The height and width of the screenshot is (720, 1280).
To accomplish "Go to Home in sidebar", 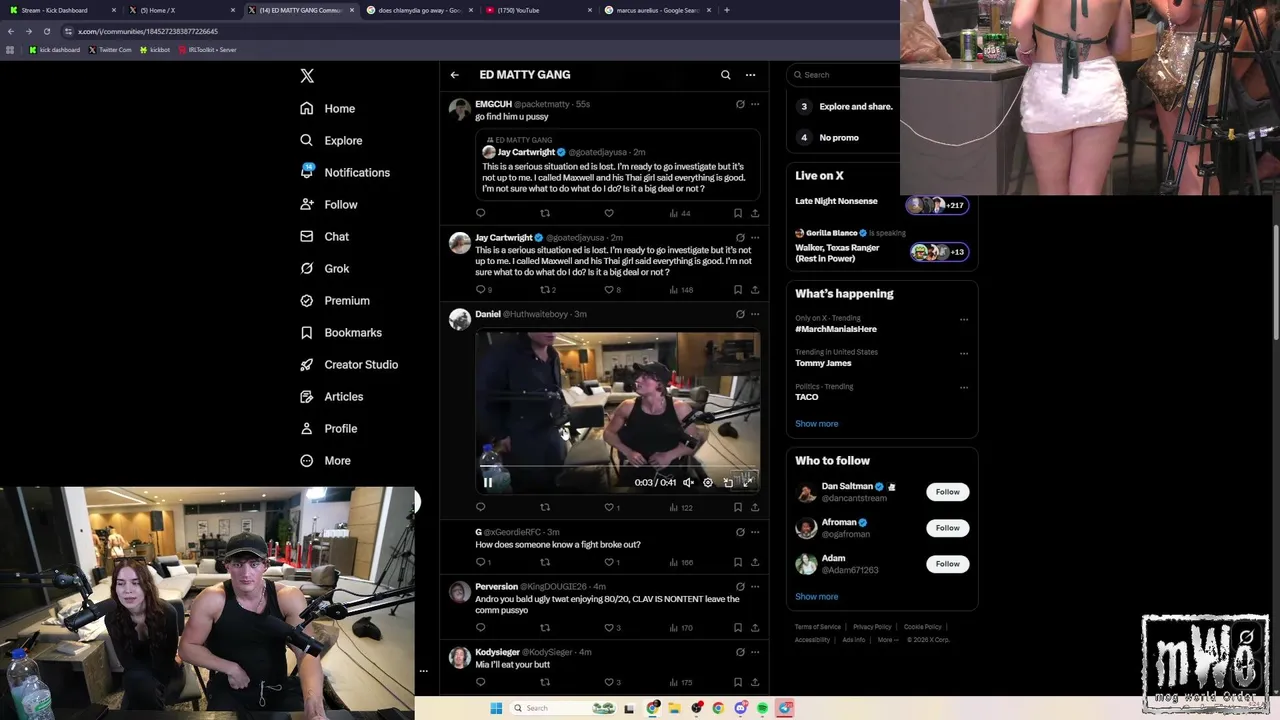I will pyautogui.click(x=327, y=108).
